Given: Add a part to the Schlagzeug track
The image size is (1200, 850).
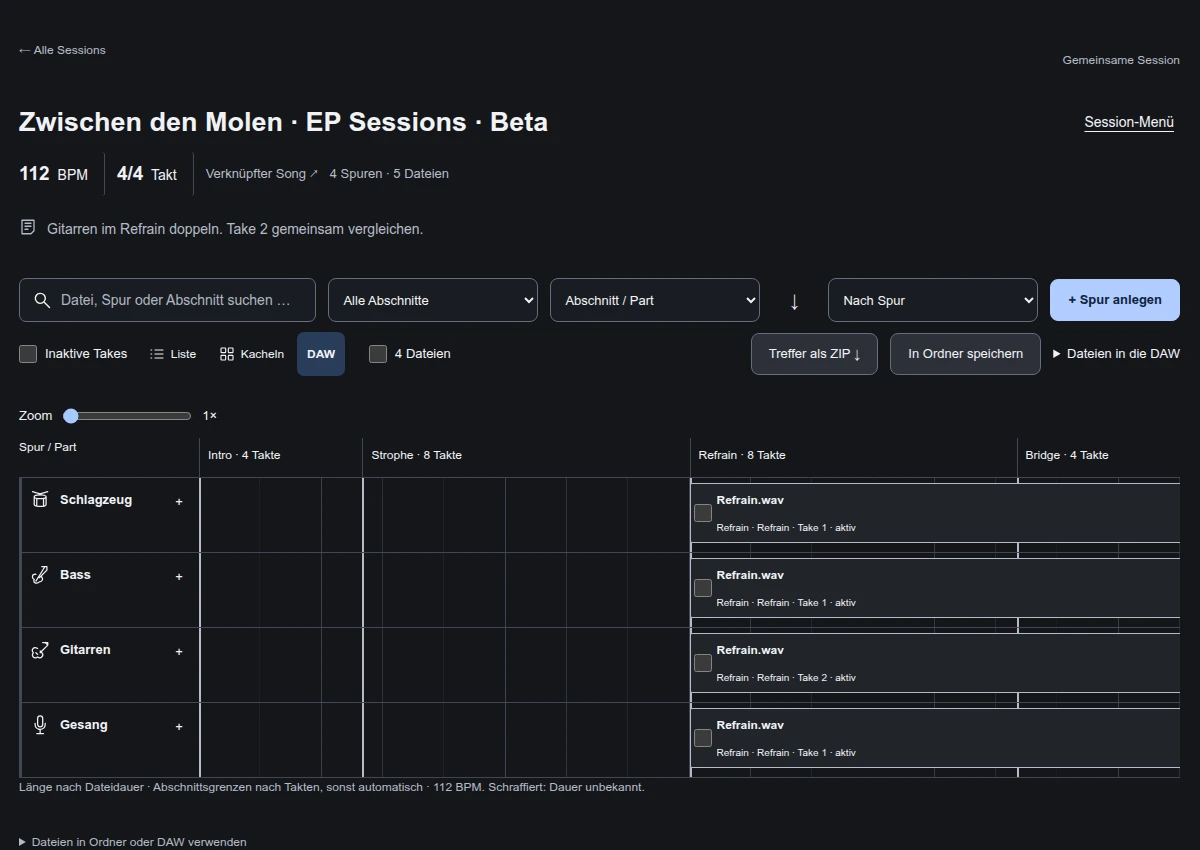Looking at the screenshot, I should [x=179, y=502].
